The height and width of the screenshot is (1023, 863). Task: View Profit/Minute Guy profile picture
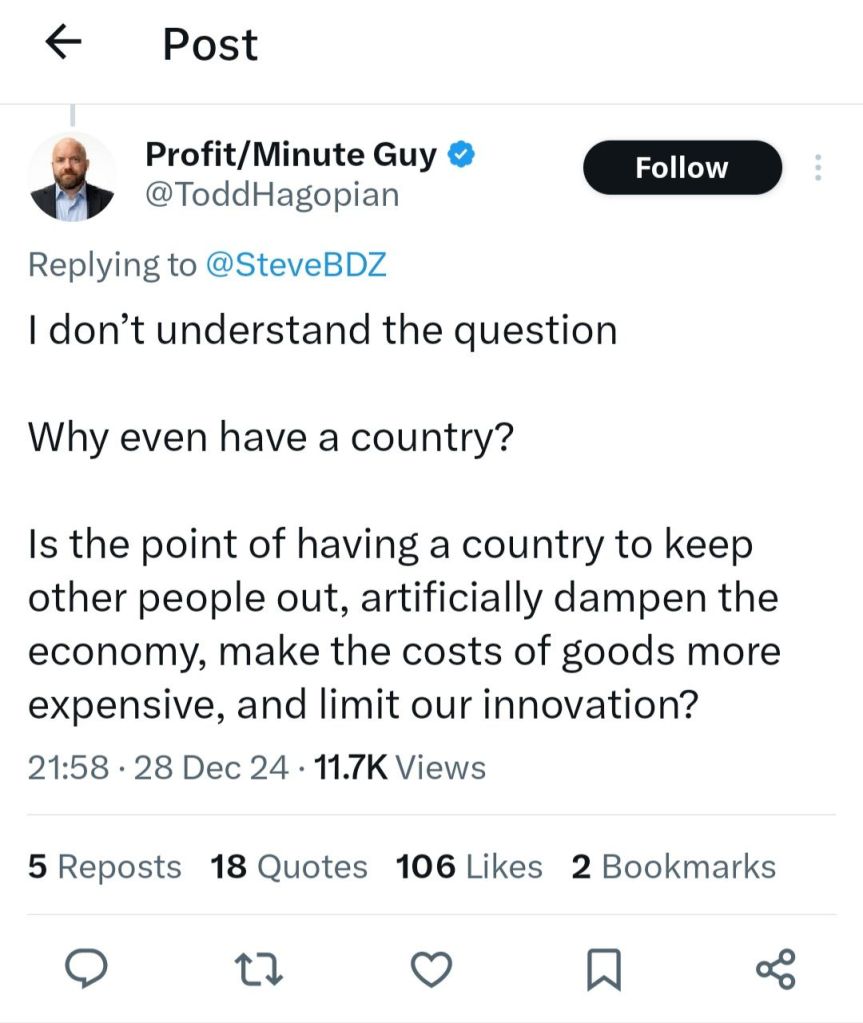pos(72,177)
